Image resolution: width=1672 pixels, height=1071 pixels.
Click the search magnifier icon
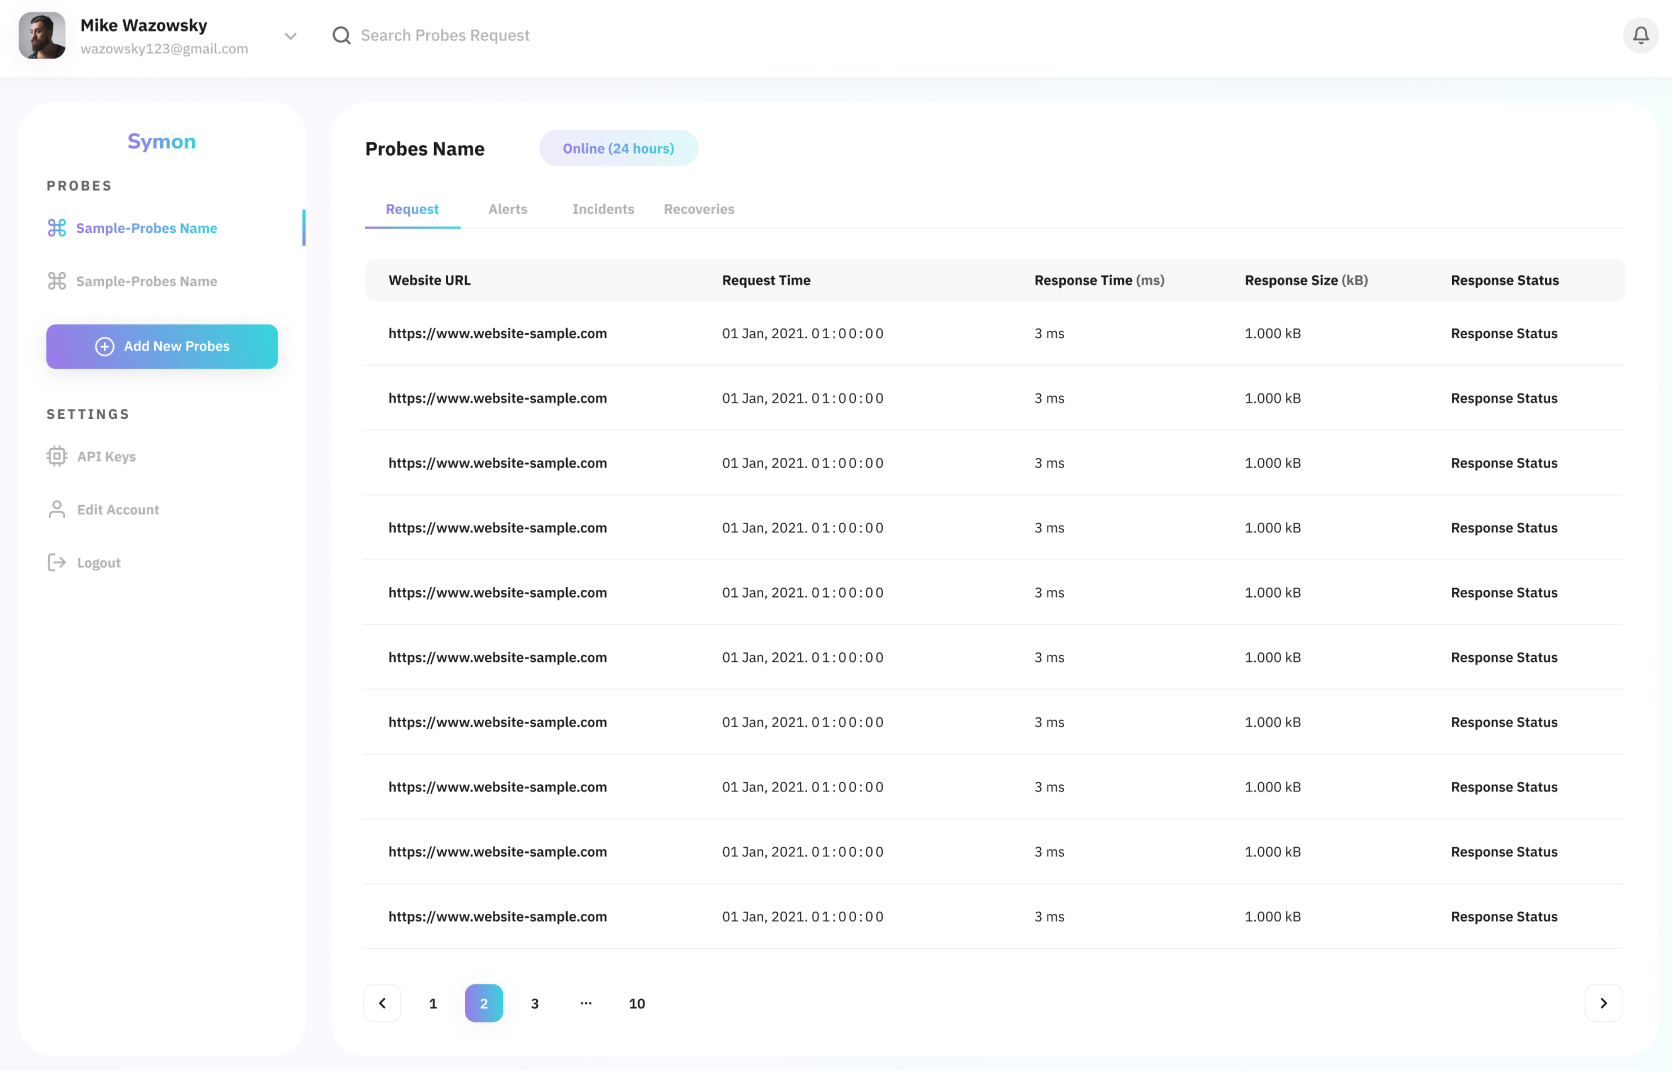pos(342,36)
